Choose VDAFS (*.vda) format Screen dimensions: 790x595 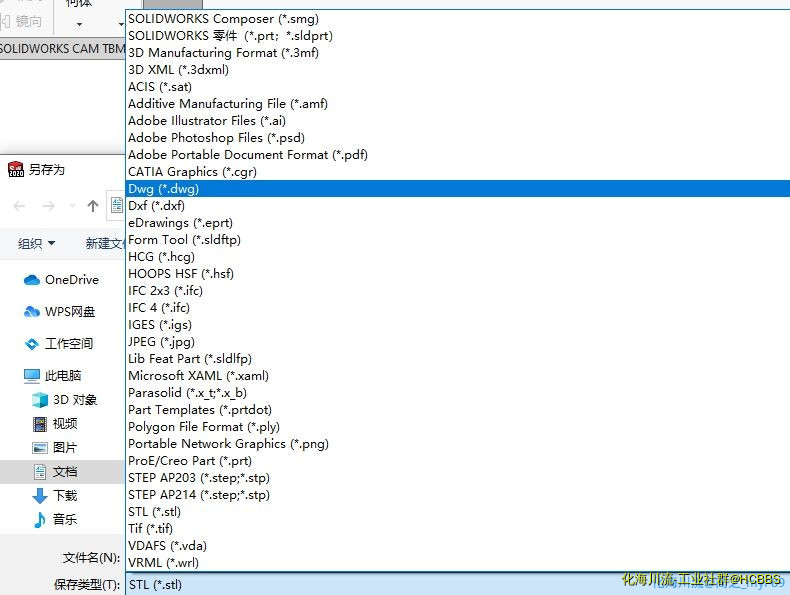pos(457,546)
